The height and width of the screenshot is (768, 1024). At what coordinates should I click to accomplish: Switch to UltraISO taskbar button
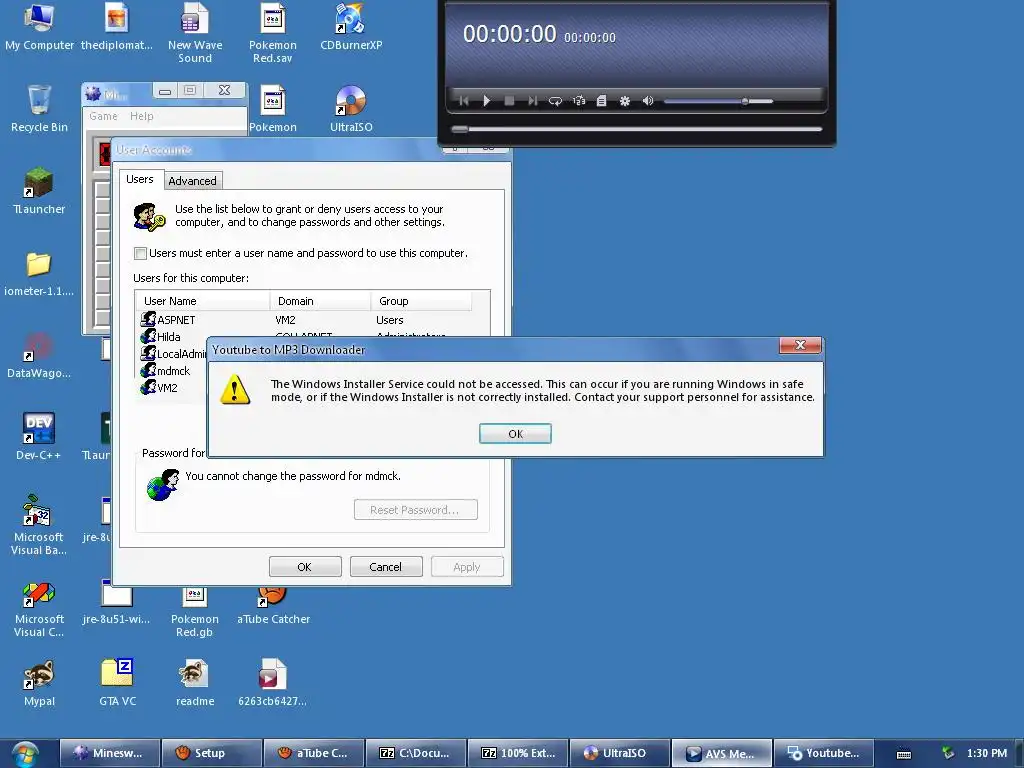coord(619,753)
